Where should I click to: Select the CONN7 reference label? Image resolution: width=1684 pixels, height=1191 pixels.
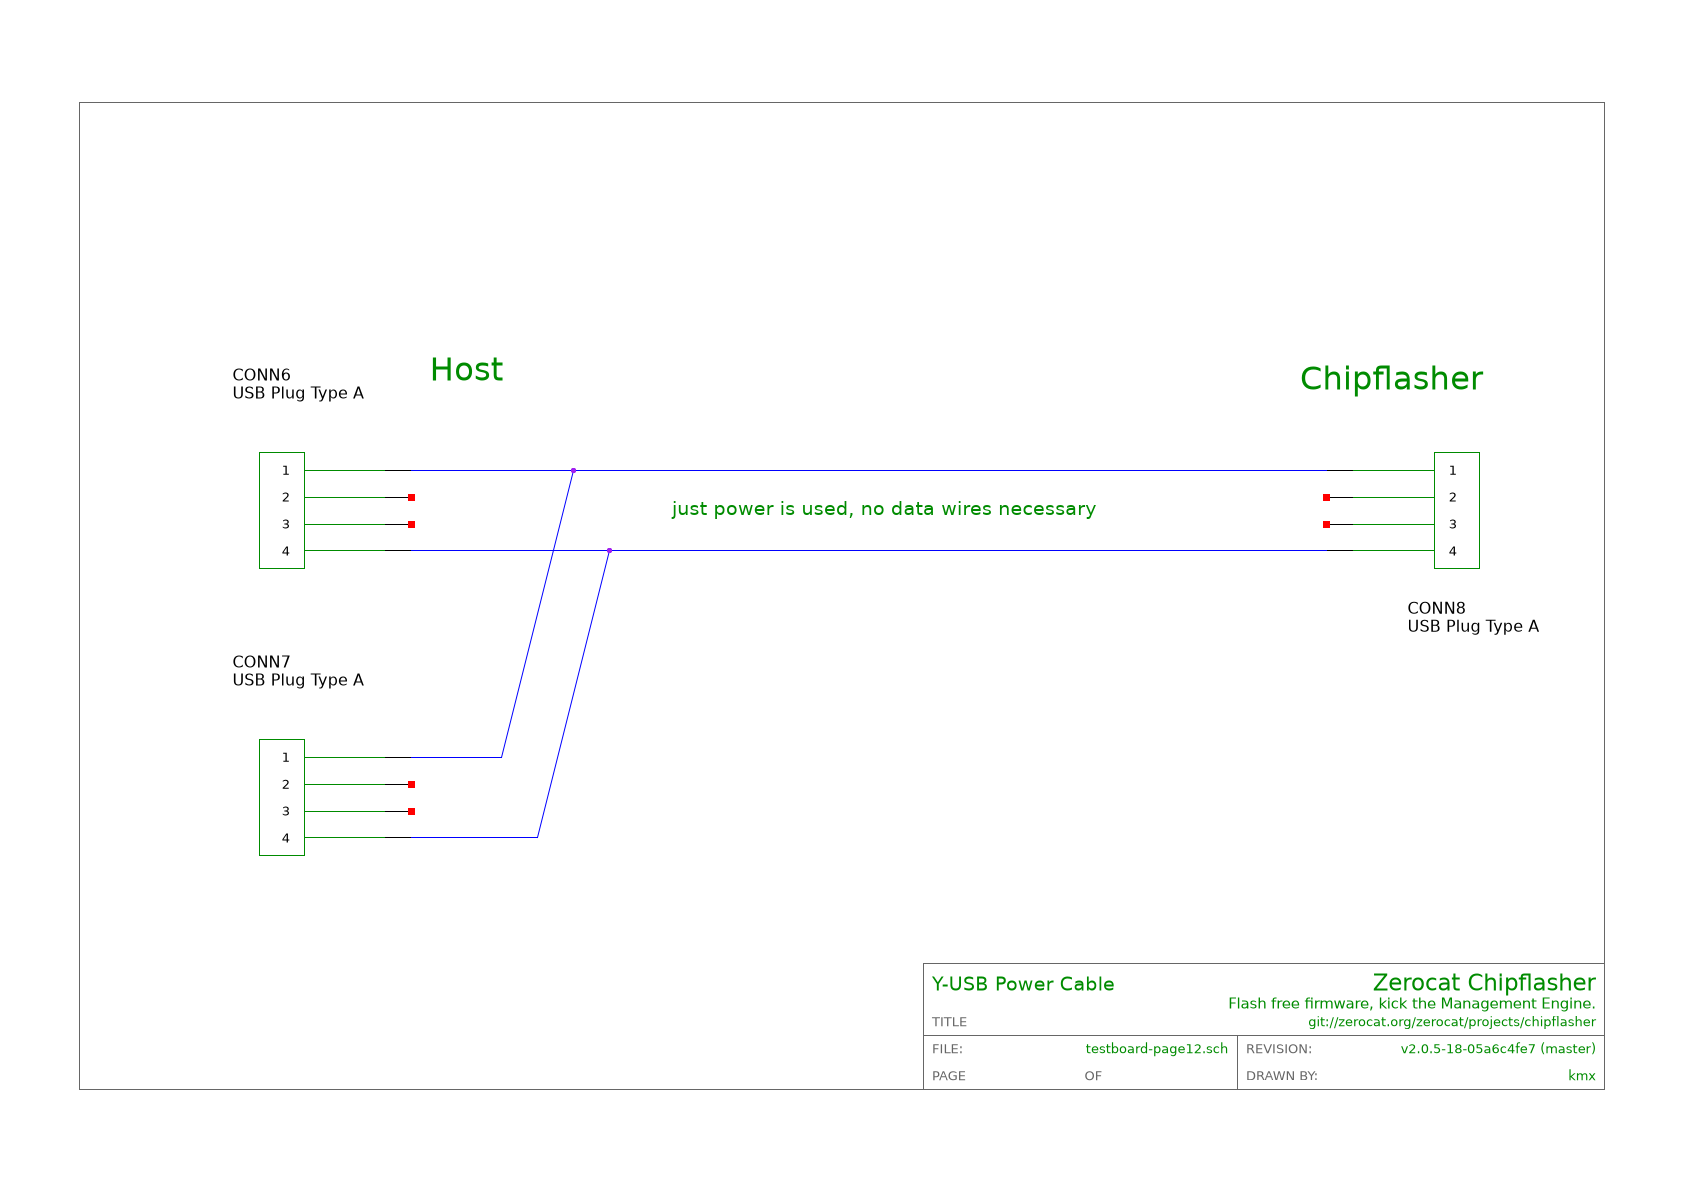coord(261,662)
